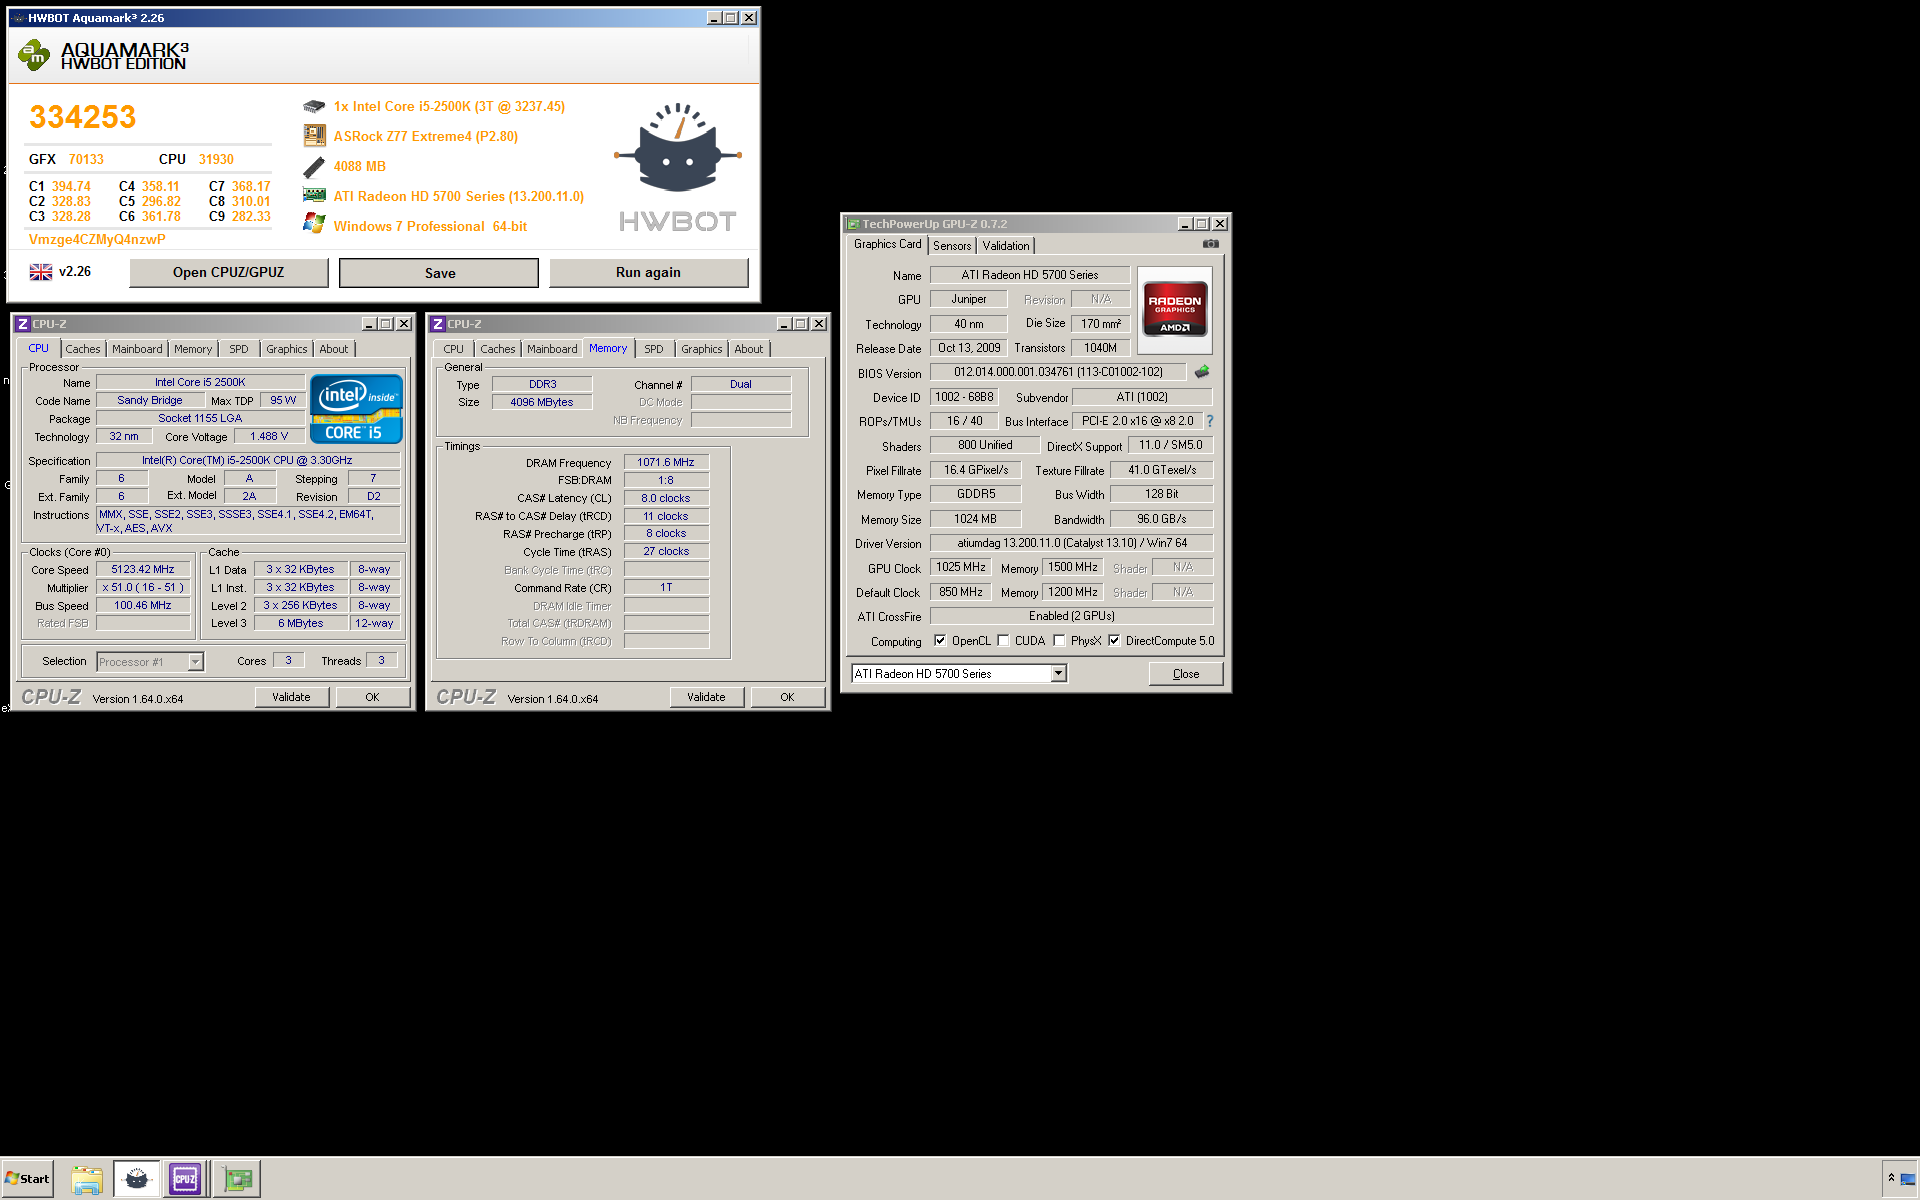1920x1200 pixels.
Task: Click the Aquamark3 HWBOT edition logo icon
Action: pyautogui.click(x=34, y=55)
